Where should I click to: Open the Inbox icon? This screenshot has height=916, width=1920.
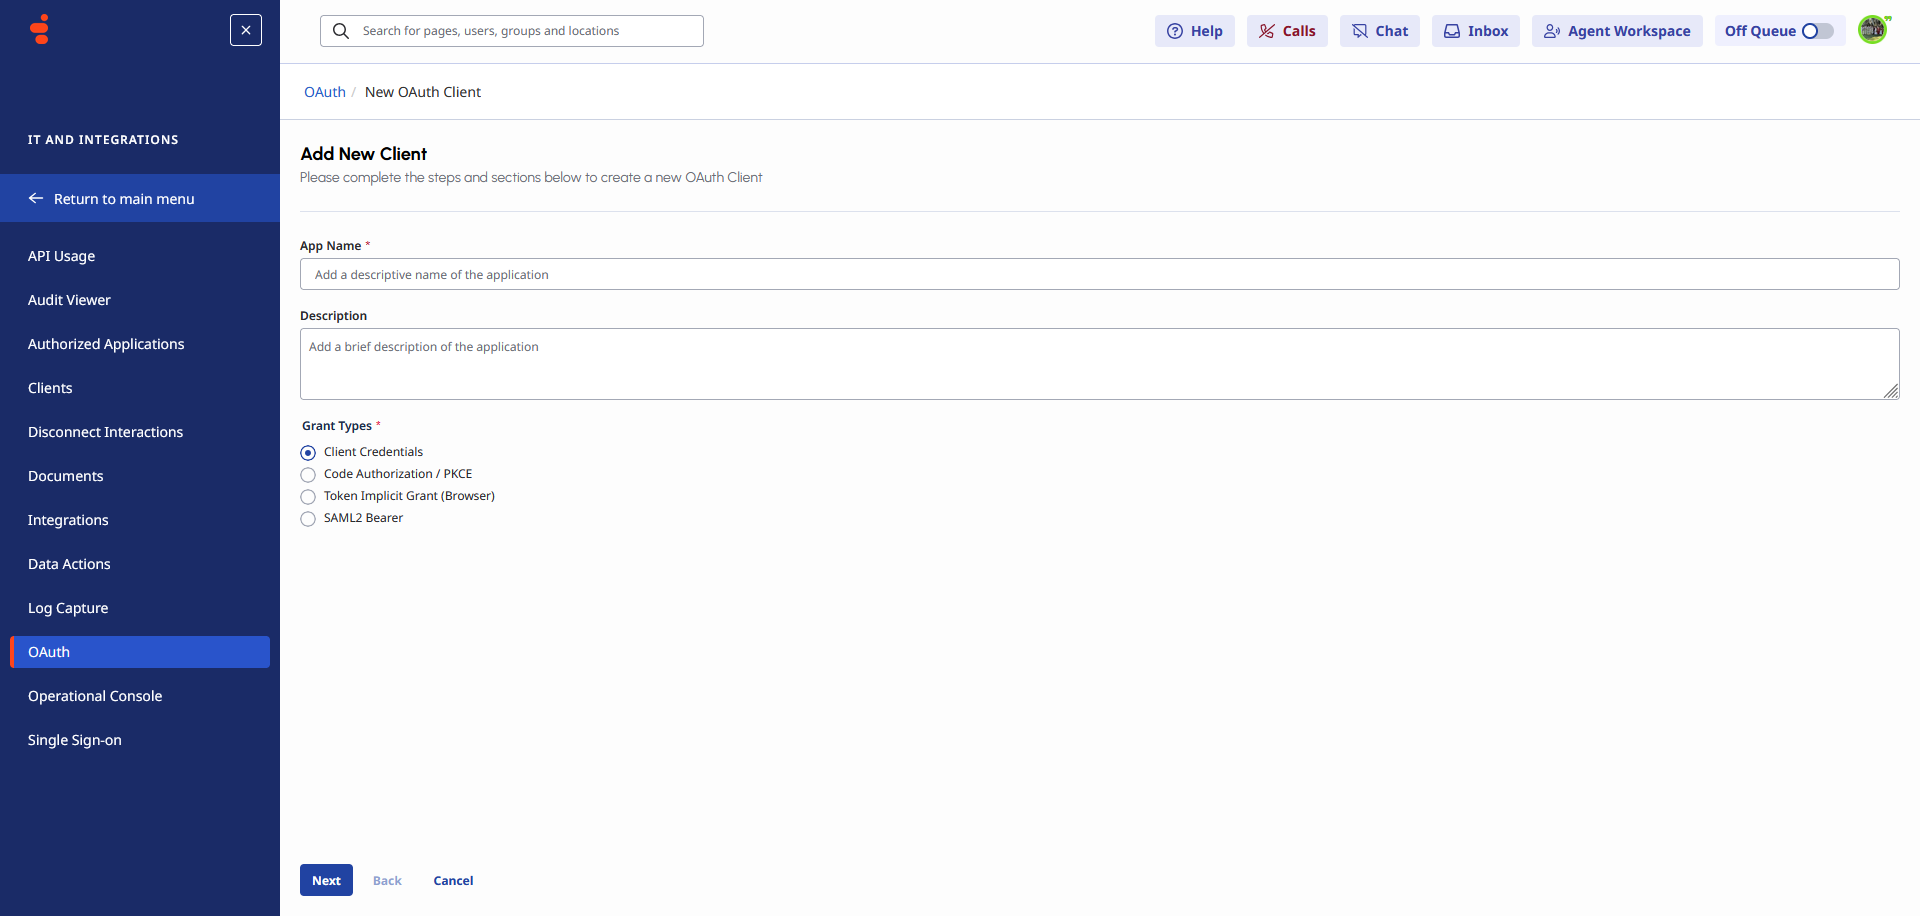pyautogui.click(x=1452, y=31)
